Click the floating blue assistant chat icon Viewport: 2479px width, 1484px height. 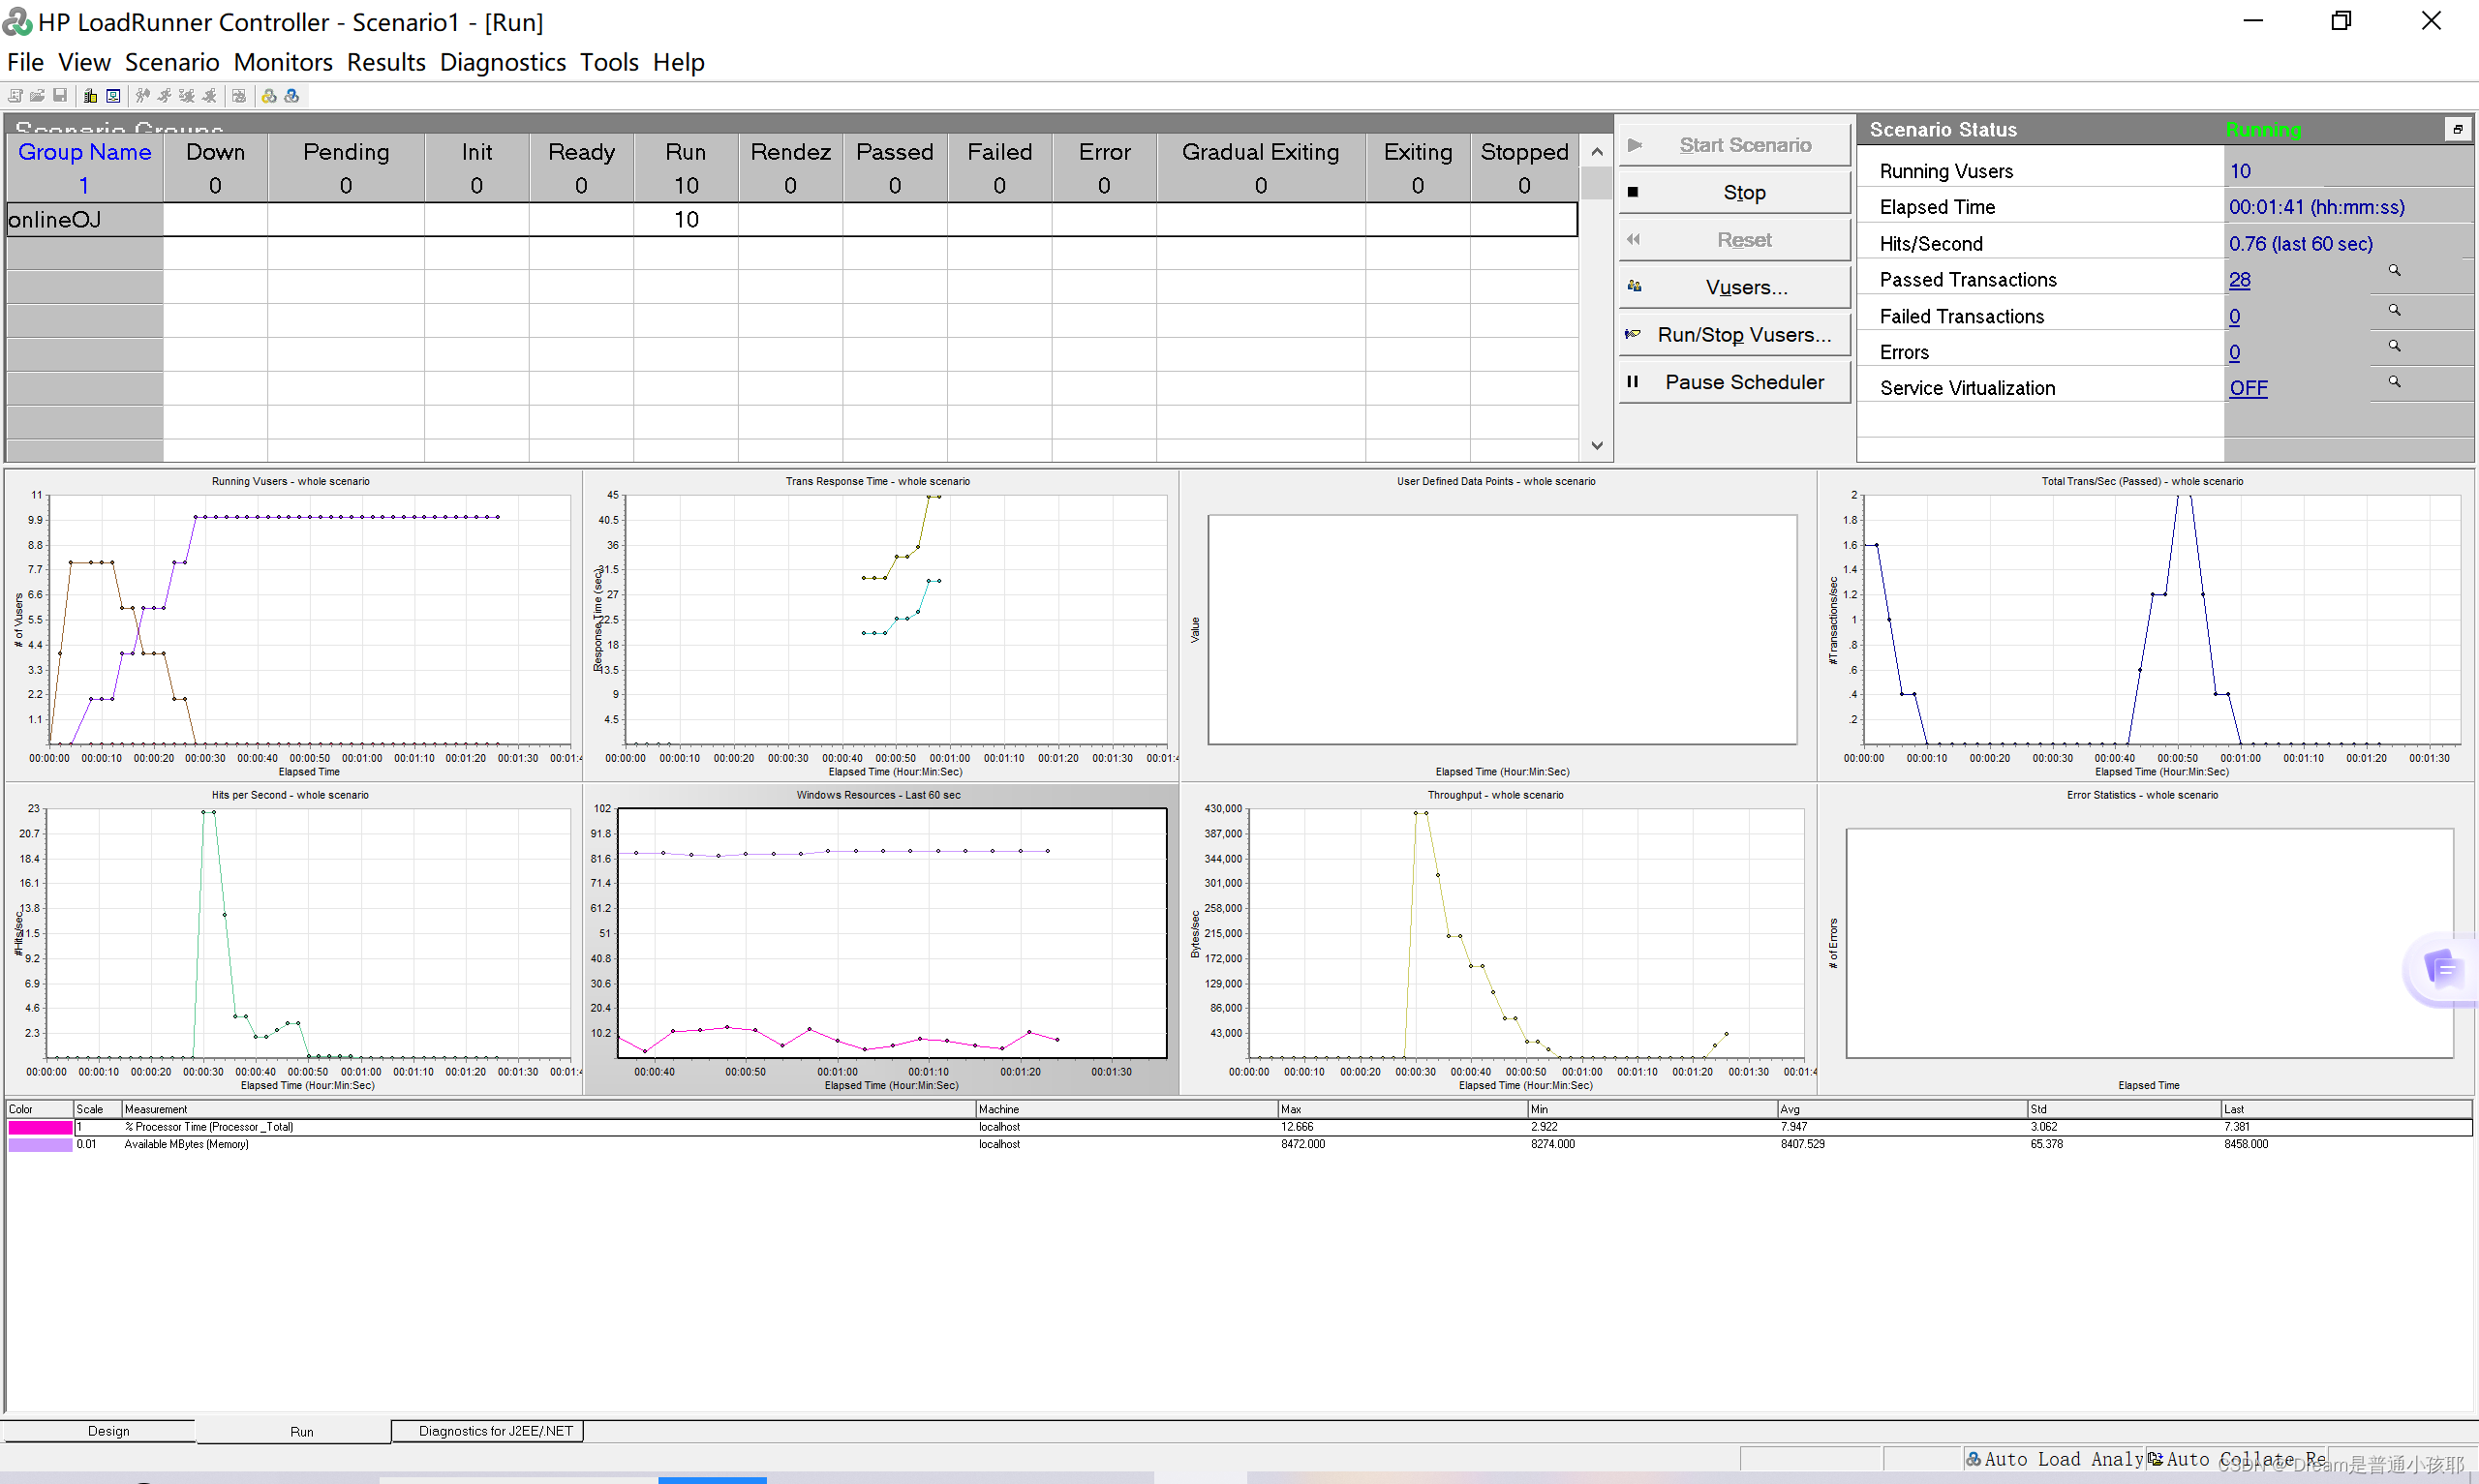pos(2443,968)
